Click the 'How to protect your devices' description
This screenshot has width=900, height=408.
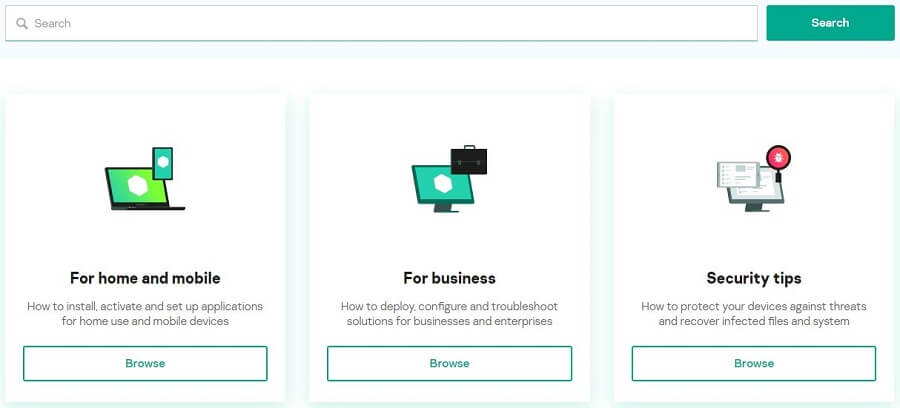754,313
